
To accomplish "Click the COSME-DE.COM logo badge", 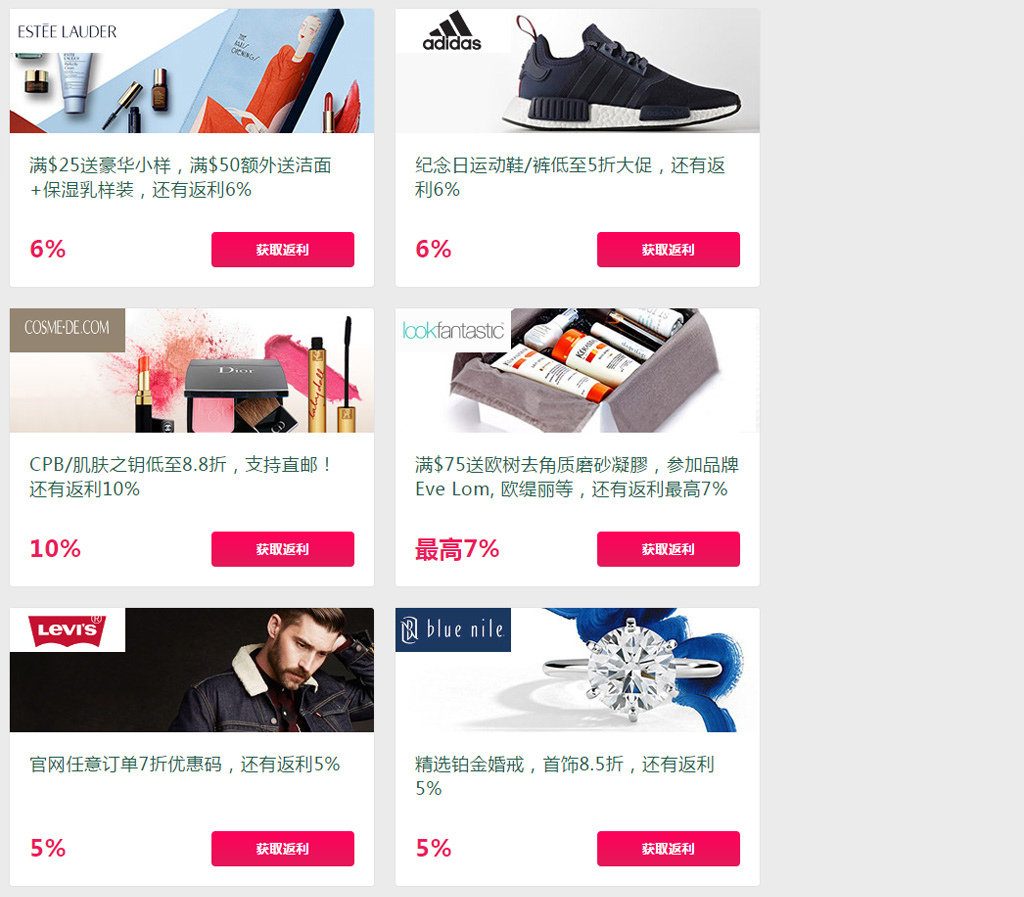I will (67, 330).
